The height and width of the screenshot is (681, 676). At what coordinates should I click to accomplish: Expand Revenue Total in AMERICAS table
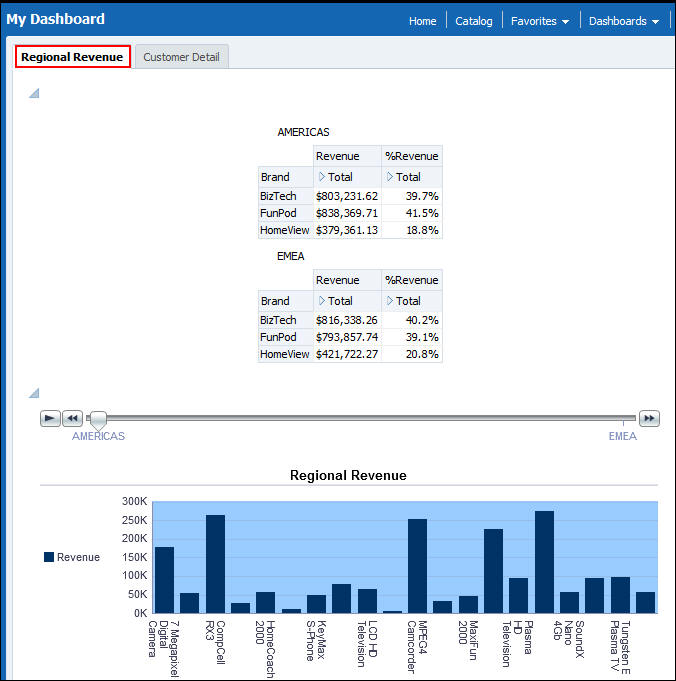[x=322, y=177]
